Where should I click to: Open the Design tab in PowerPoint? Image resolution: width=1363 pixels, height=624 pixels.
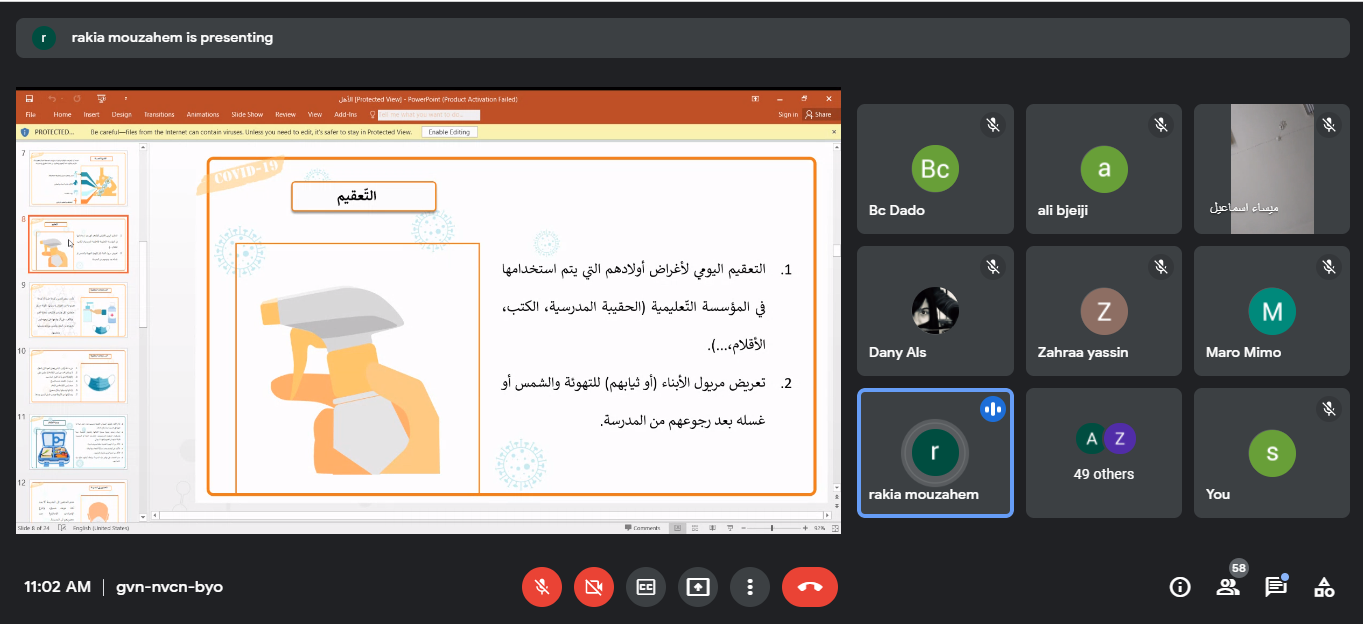pos(121,115)
